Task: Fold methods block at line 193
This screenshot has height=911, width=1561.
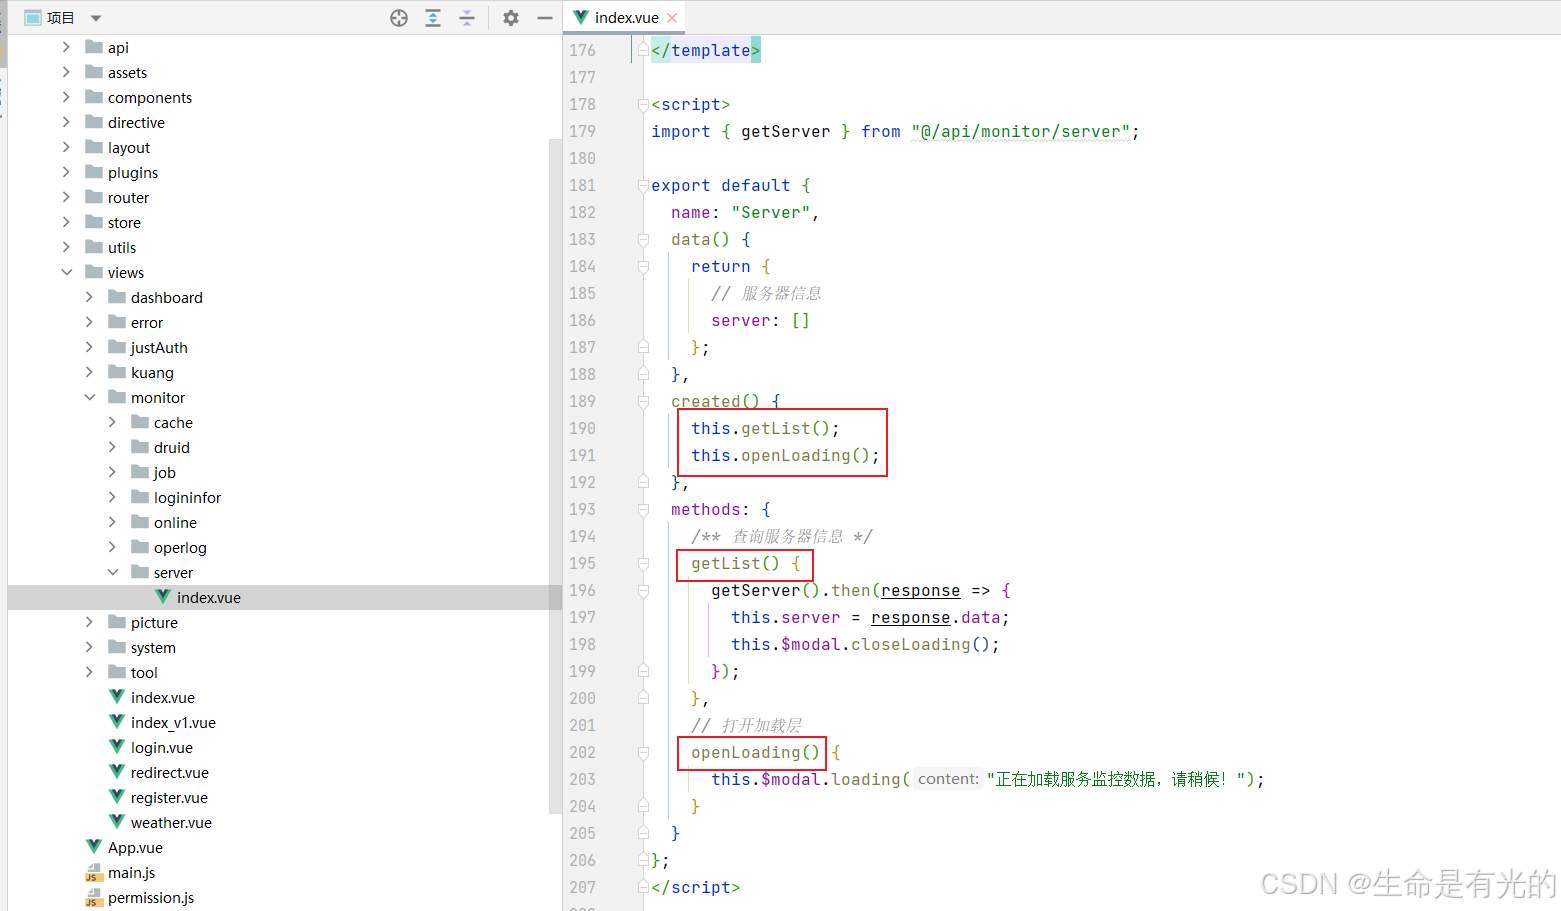Action: tap(643, 509)
